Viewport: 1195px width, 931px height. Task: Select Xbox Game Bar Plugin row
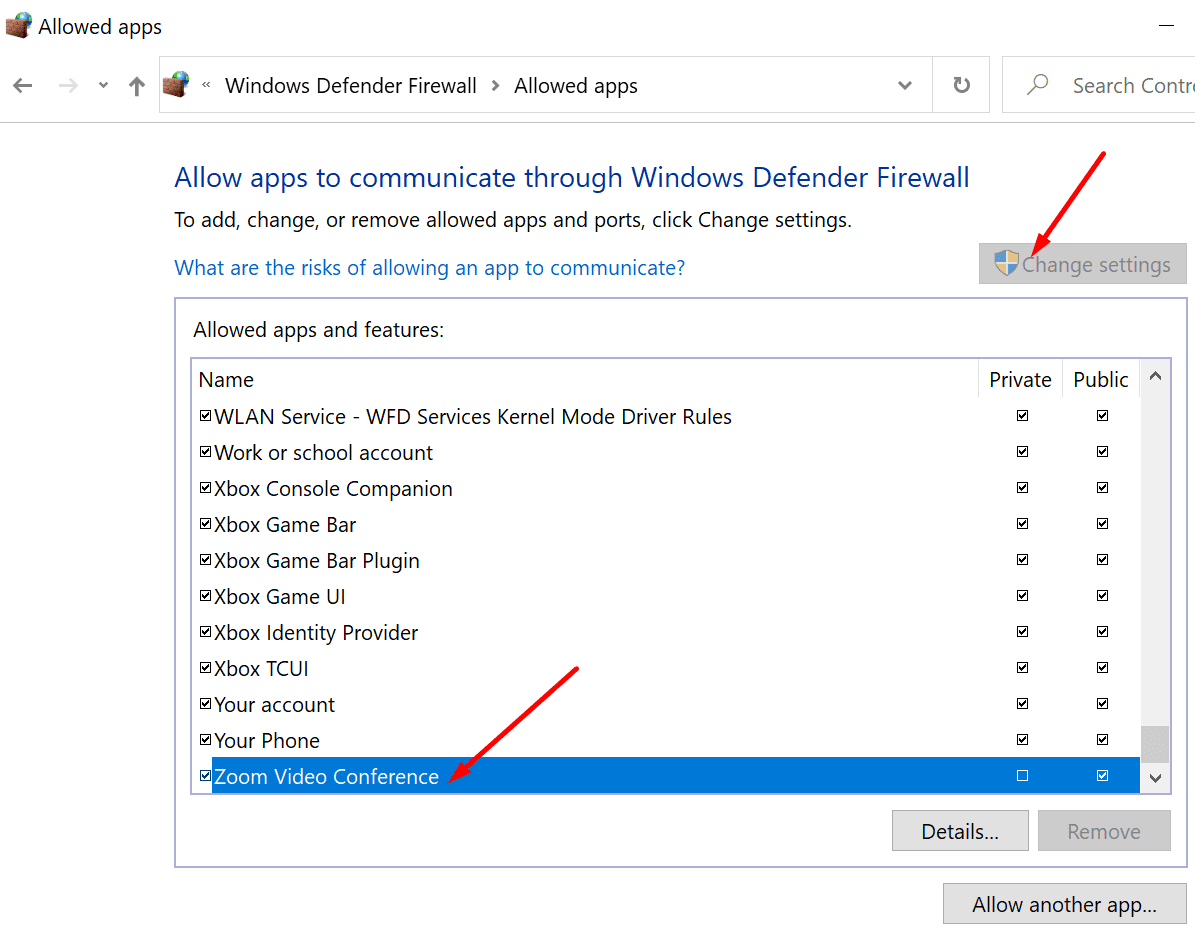pos(666,560)
